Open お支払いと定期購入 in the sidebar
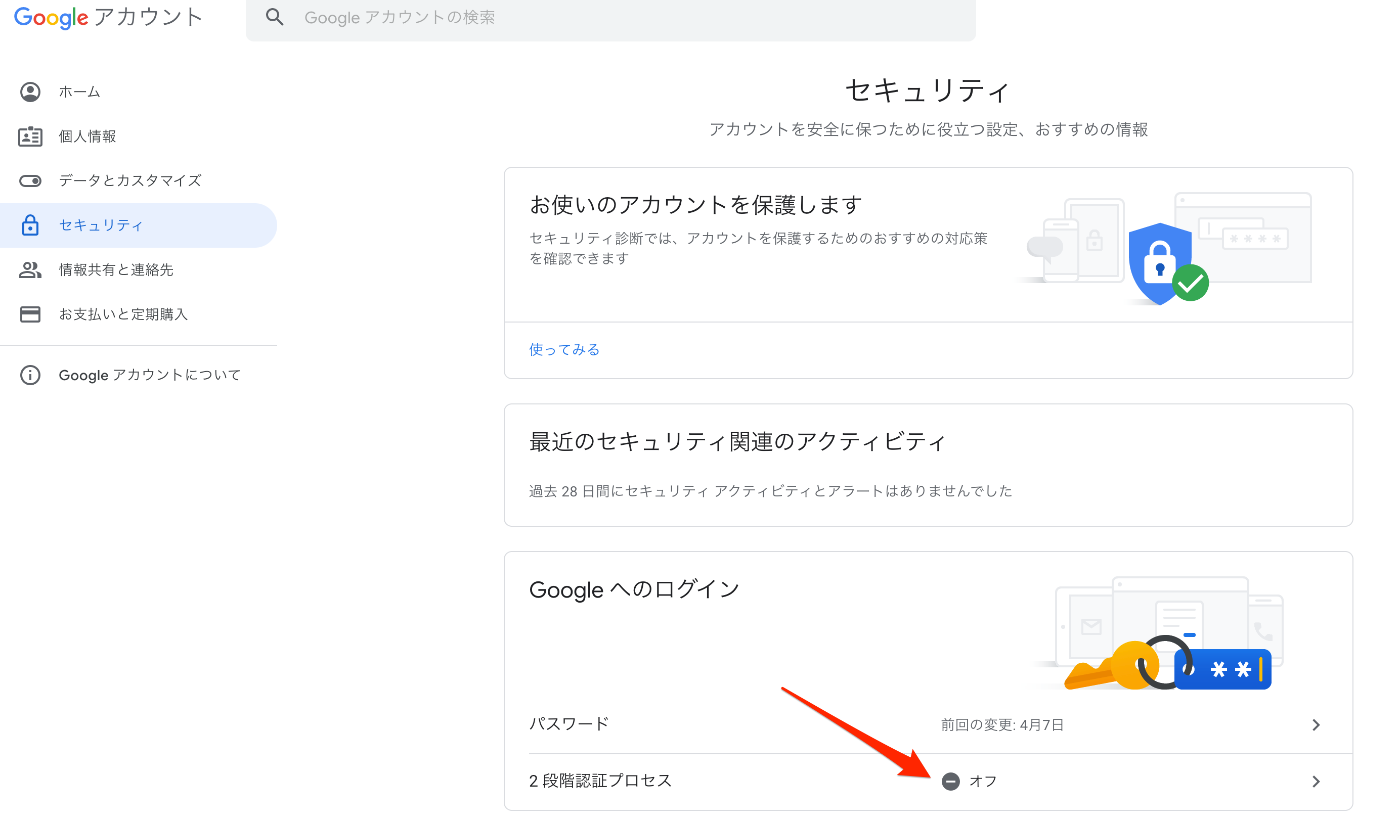This screenshot has width=1400, height=822. coord(138,314)
